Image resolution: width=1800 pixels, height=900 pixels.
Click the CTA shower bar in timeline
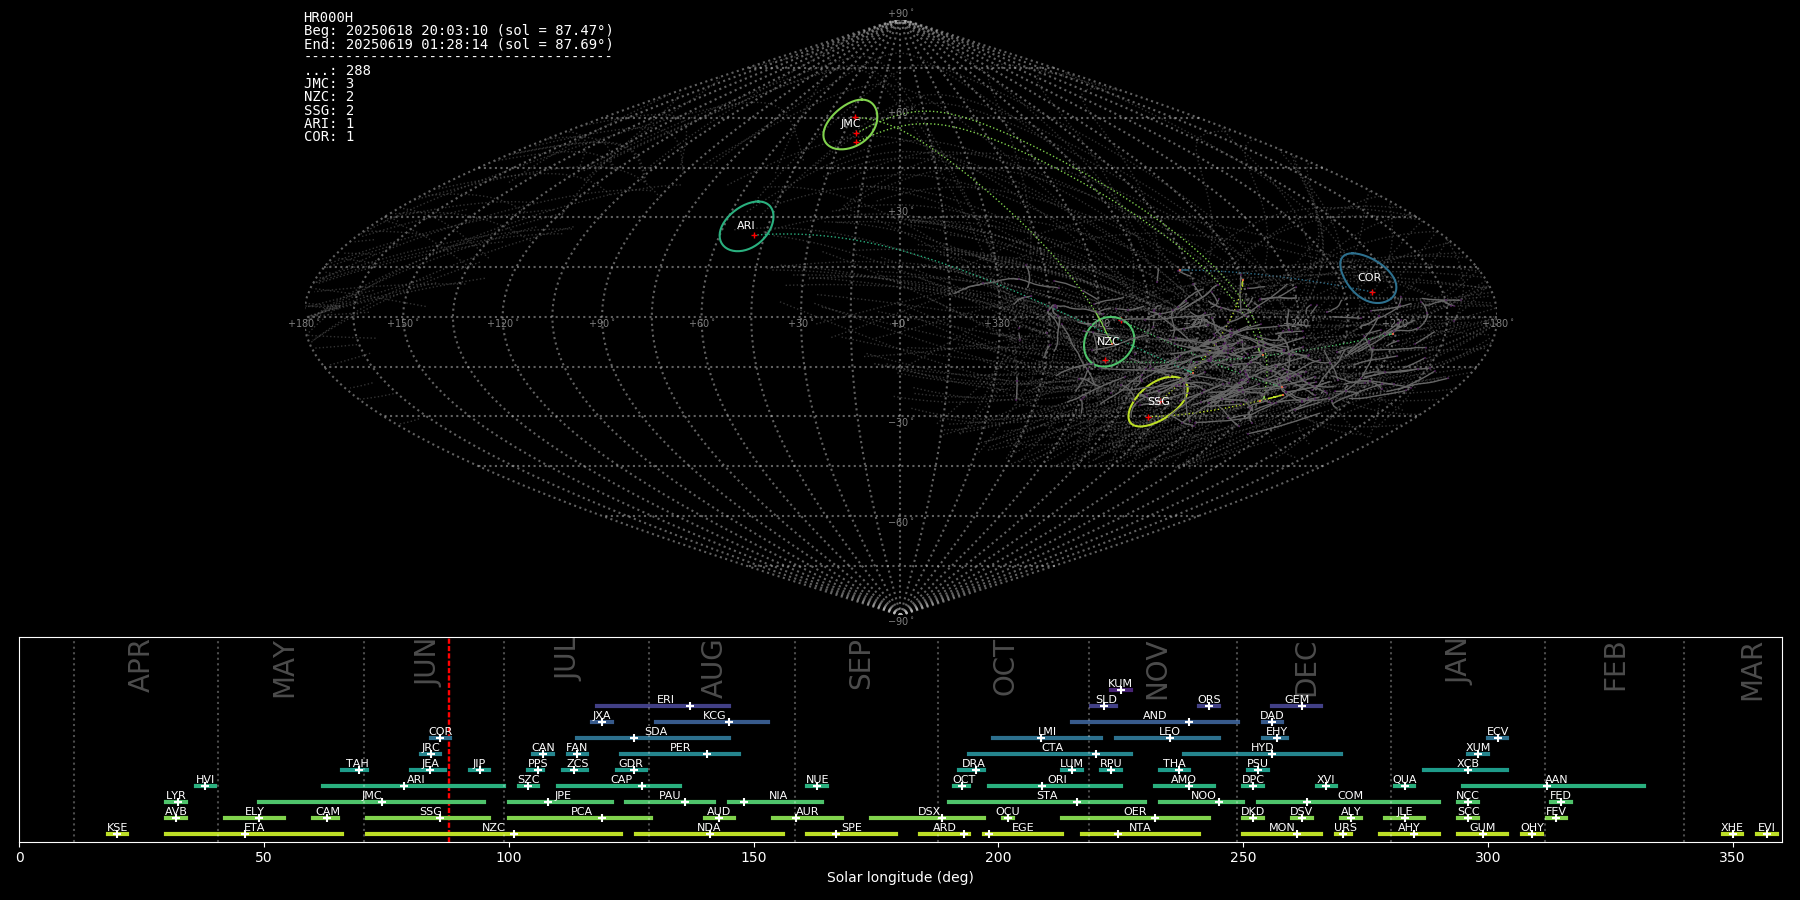pyautogui.click(x=1050, y=754)
